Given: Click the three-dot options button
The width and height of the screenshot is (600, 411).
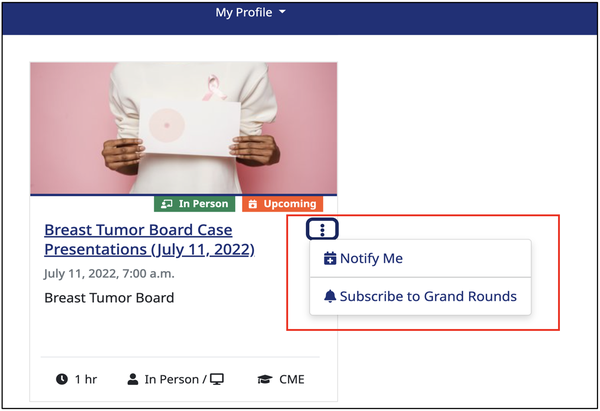Looking at the screenshot, I should tap(322, 230).
